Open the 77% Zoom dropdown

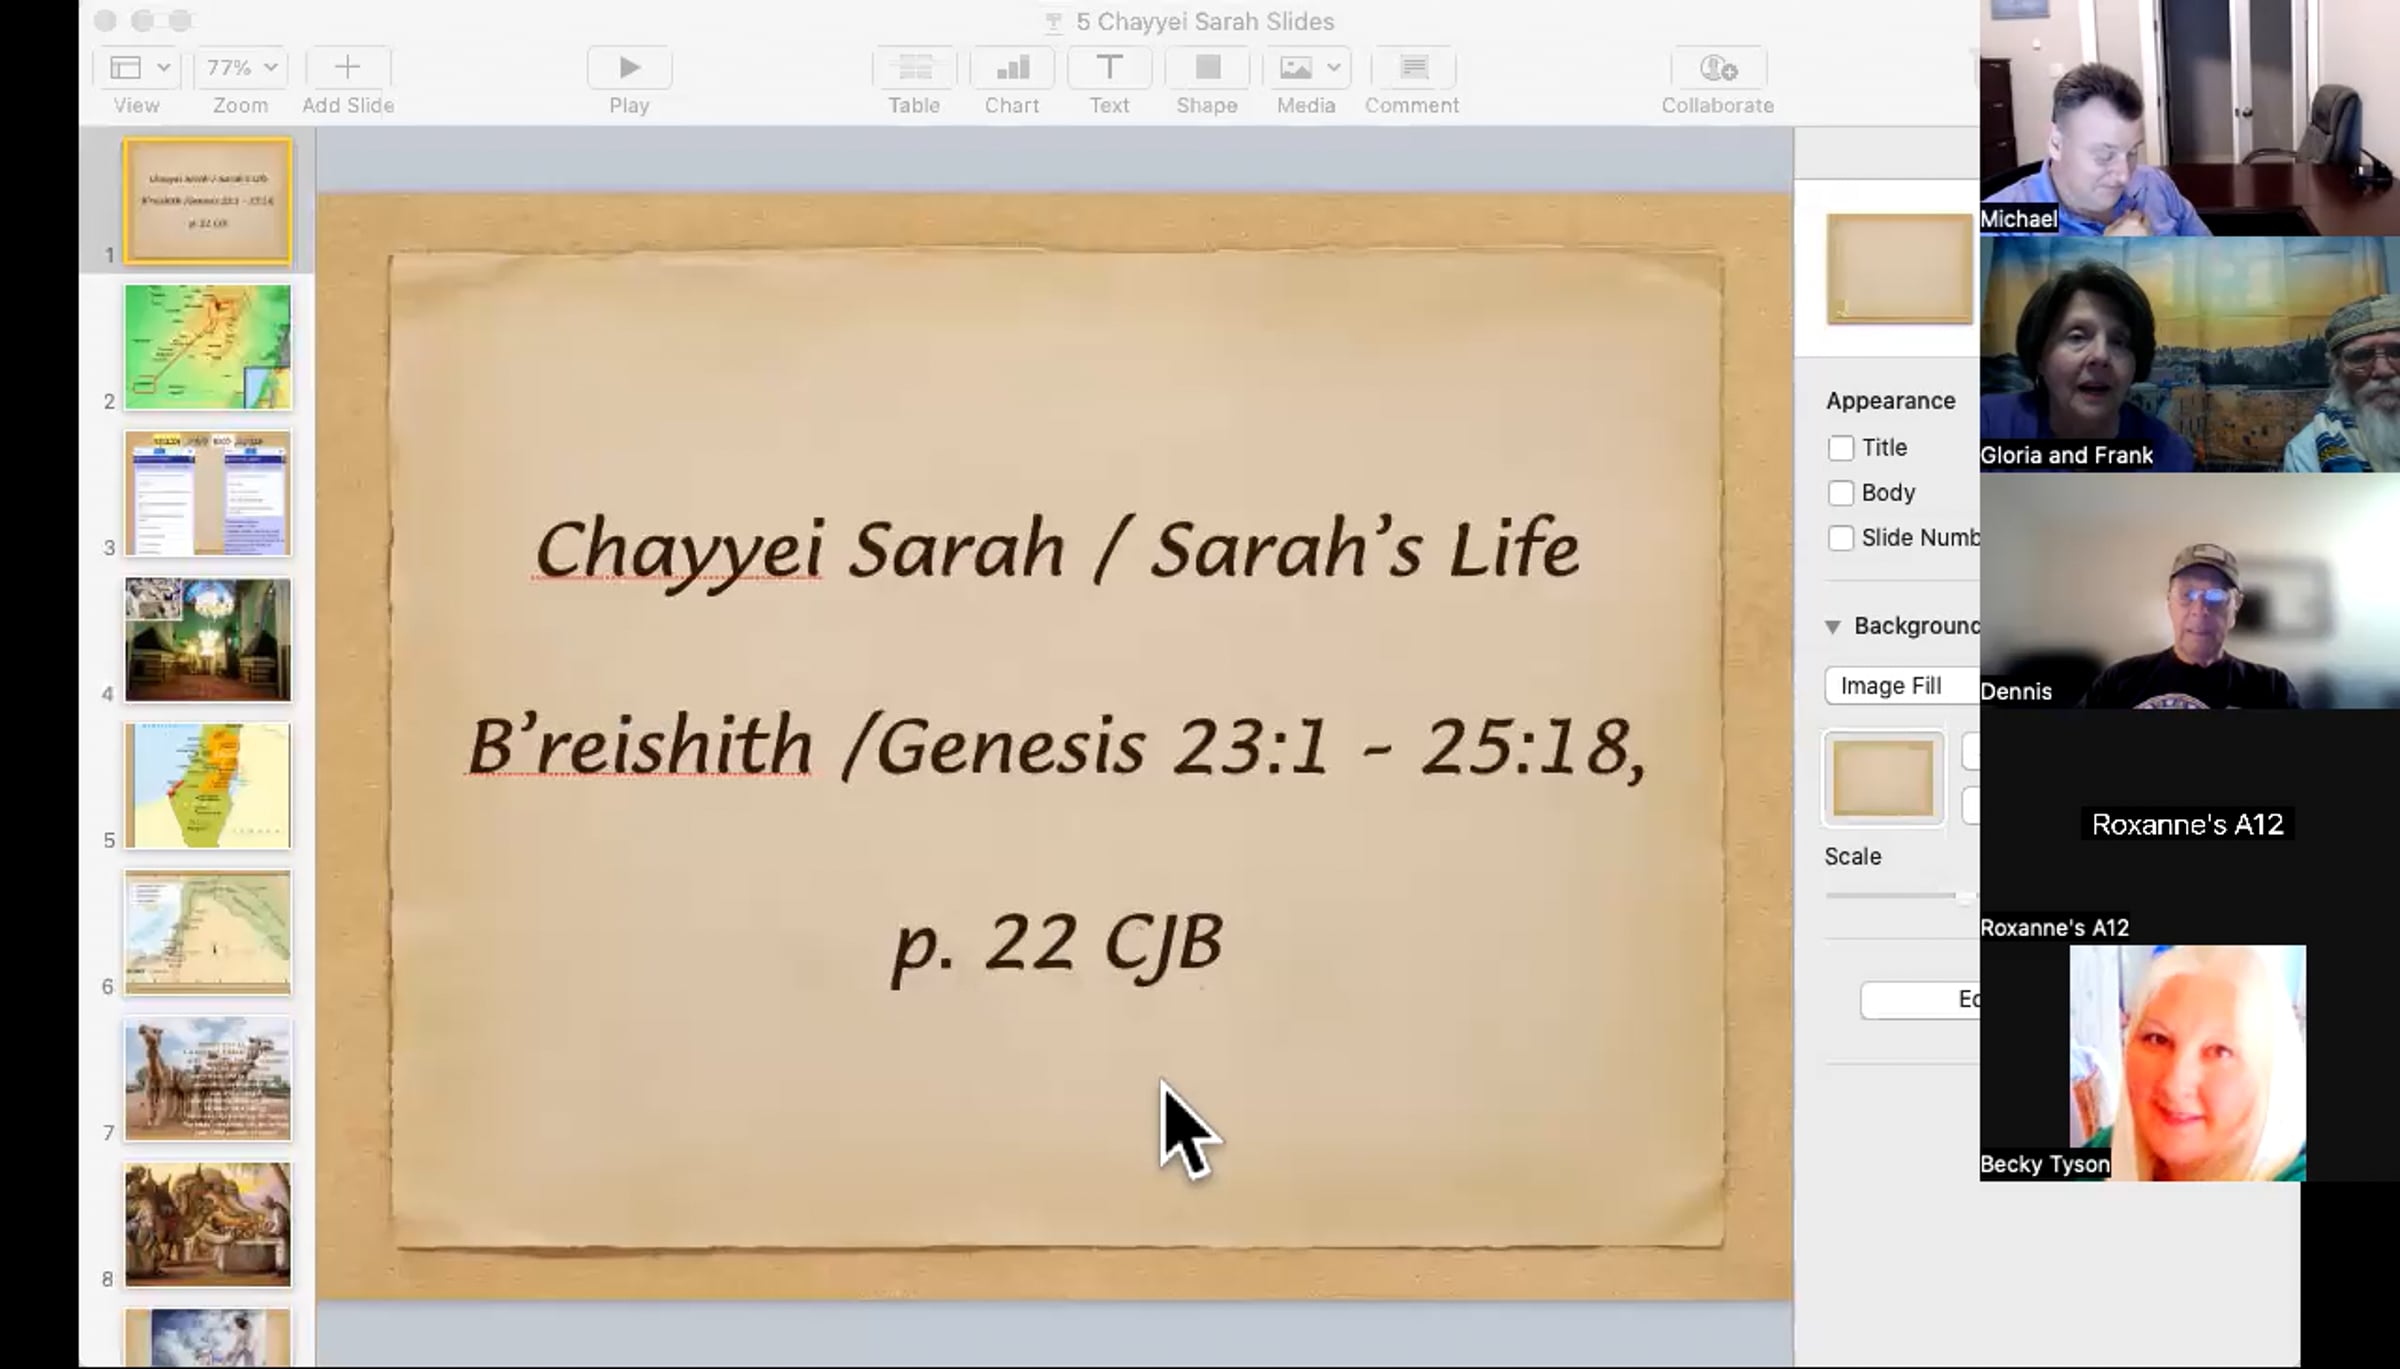pos(241,68)
